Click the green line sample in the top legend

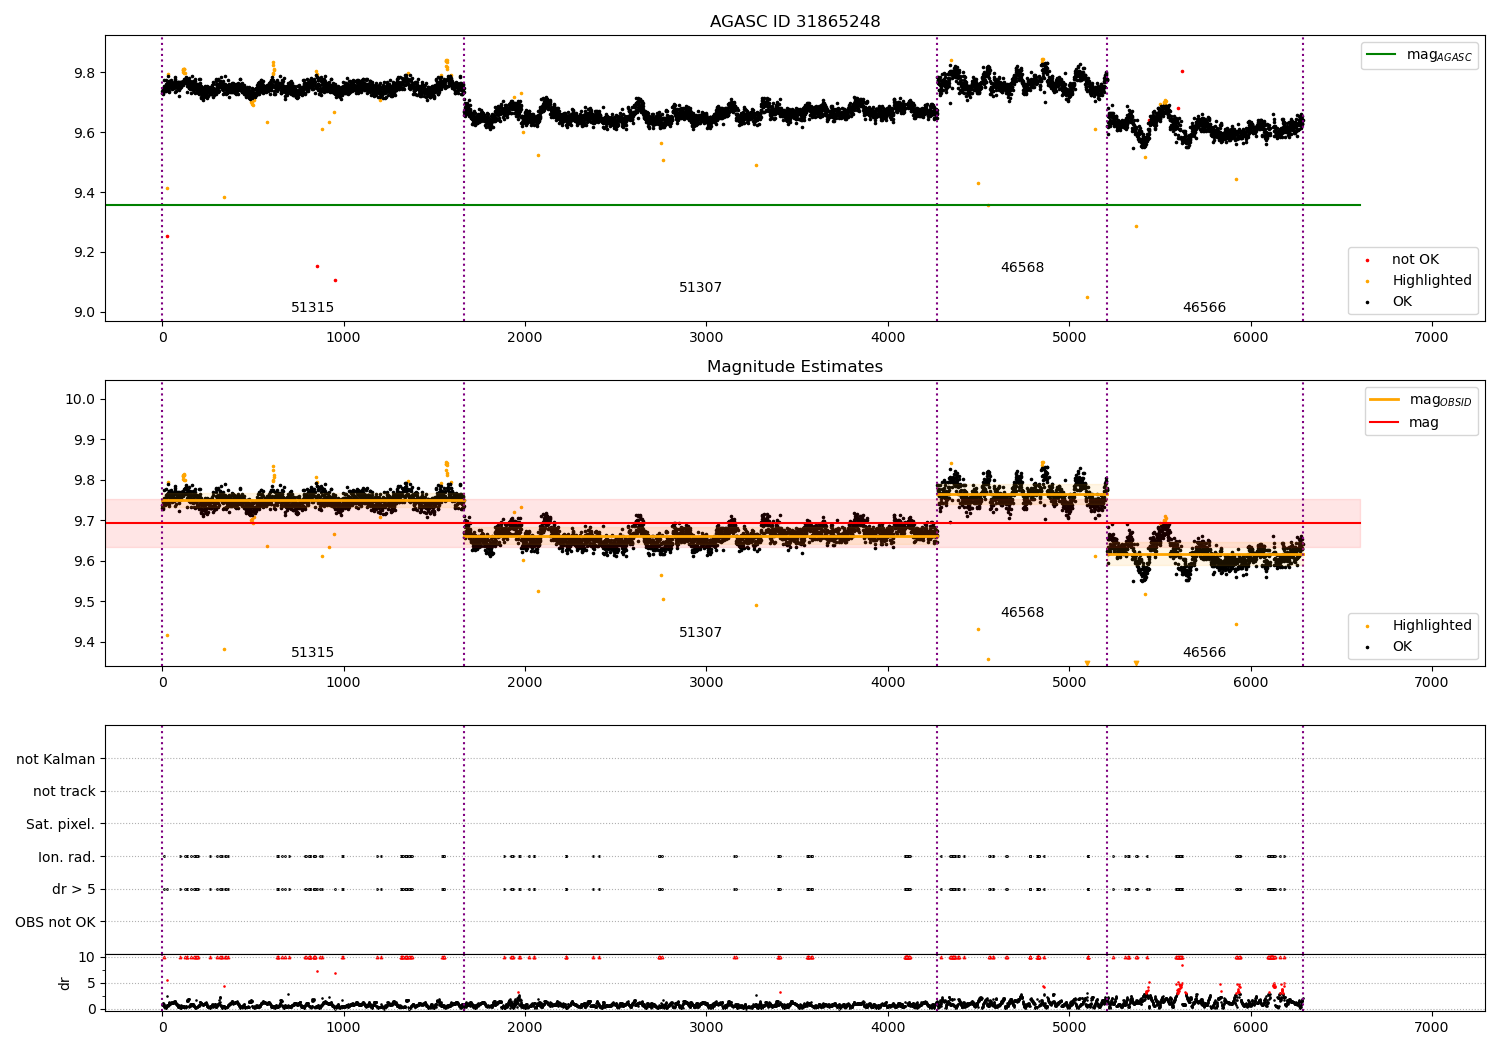[x=1382, y=55]
